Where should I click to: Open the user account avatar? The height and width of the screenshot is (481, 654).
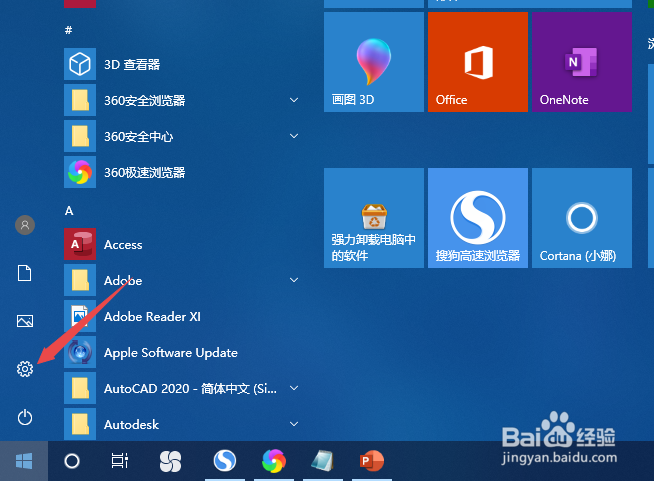click(25, 225)
